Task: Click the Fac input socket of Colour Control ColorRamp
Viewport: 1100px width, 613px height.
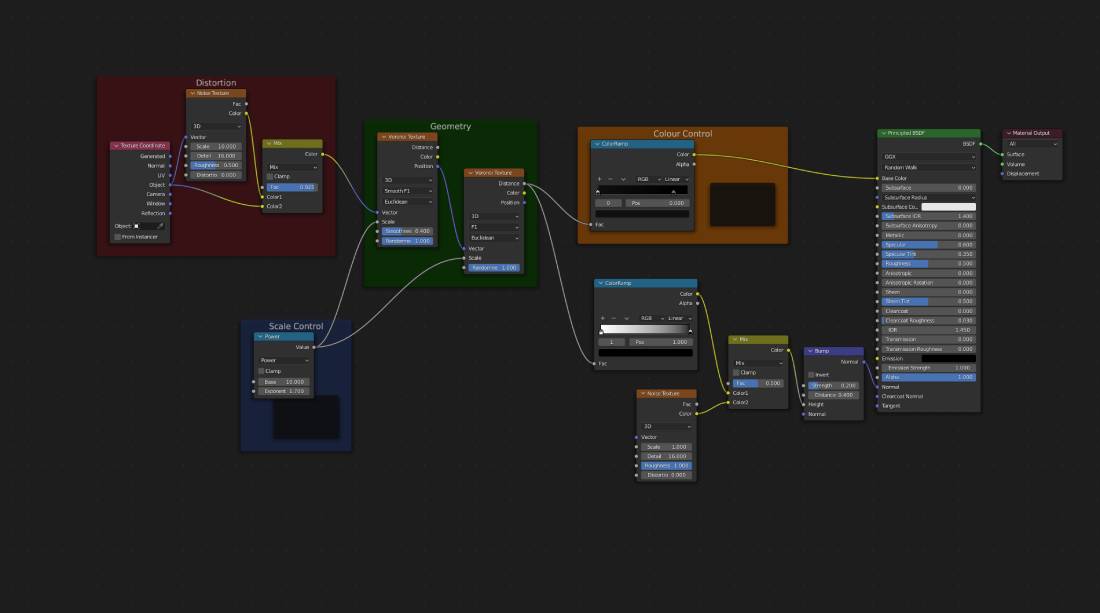Action: pyautogui.click(x=591, y=224)
